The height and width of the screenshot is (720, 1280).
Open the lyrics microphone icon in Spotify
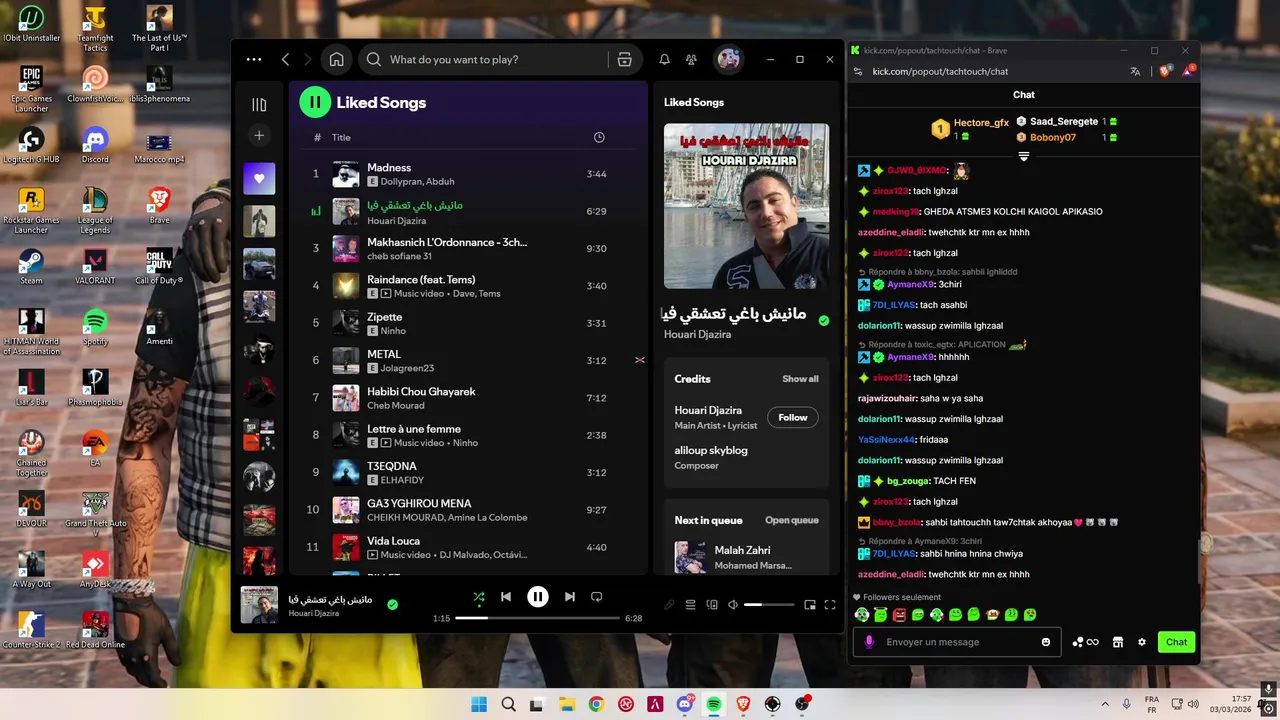669,604
